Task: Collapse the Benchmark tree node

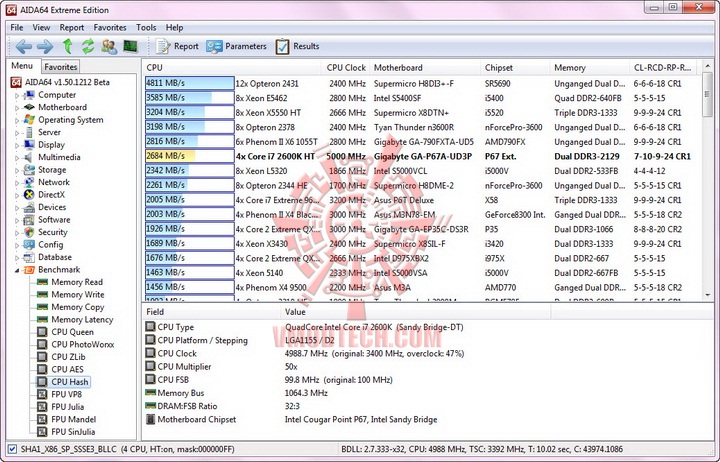Action: point(17,270)
